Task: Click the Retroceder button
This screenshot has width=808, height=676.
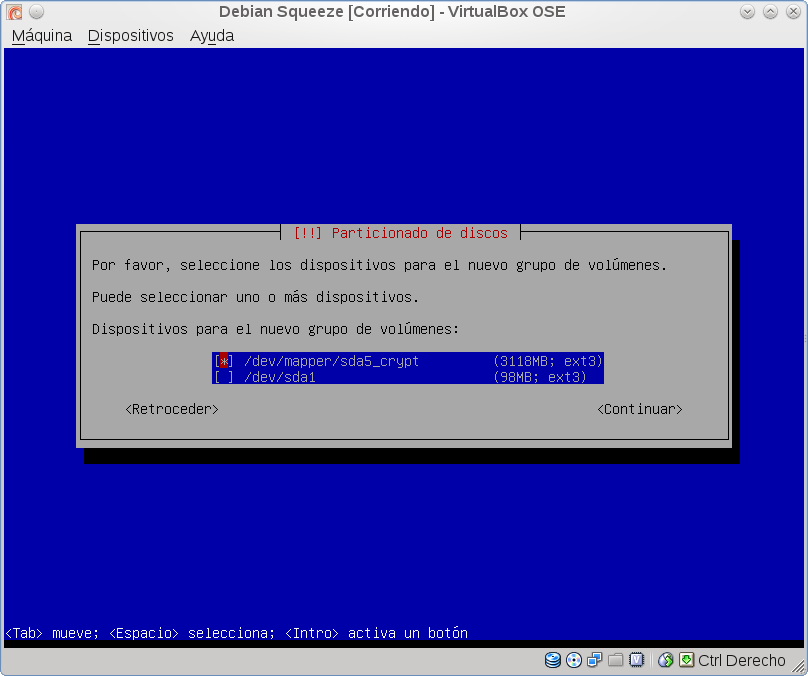Action: coord(172,409)
